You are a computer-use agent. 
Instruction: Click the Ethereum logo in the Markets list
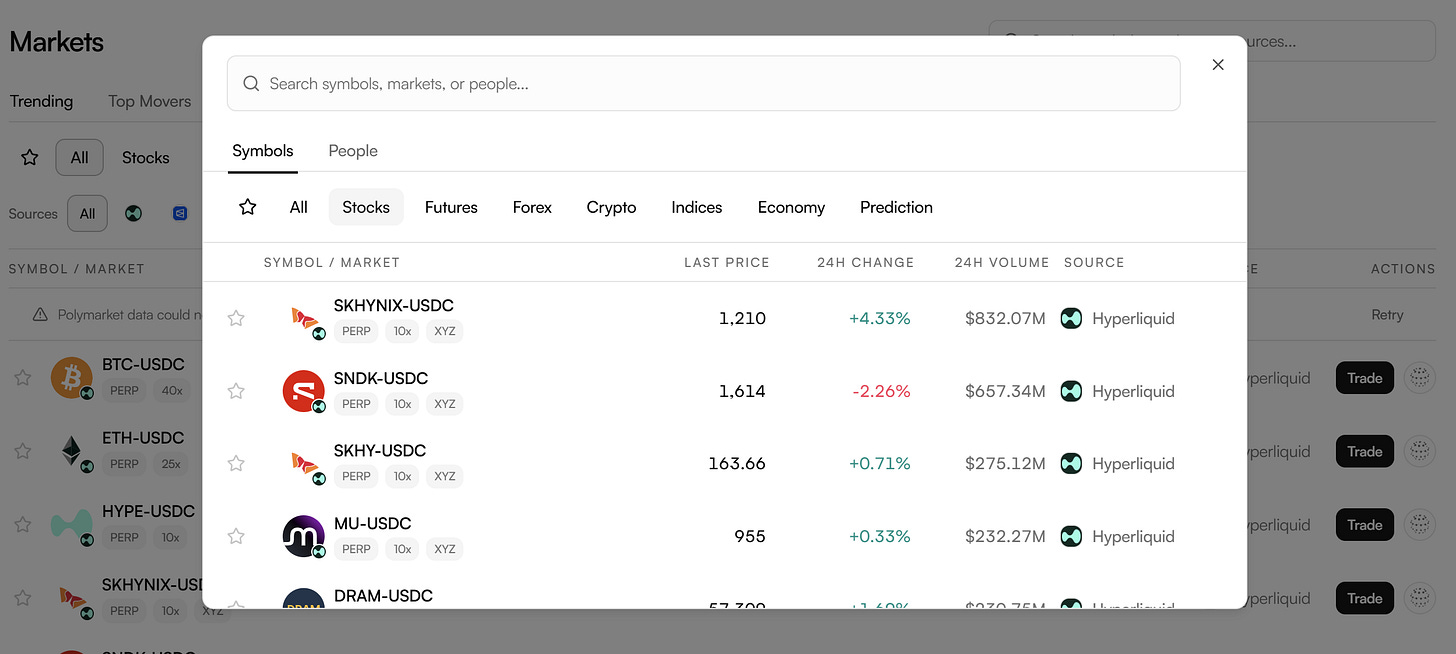click(x=71, y=451)
